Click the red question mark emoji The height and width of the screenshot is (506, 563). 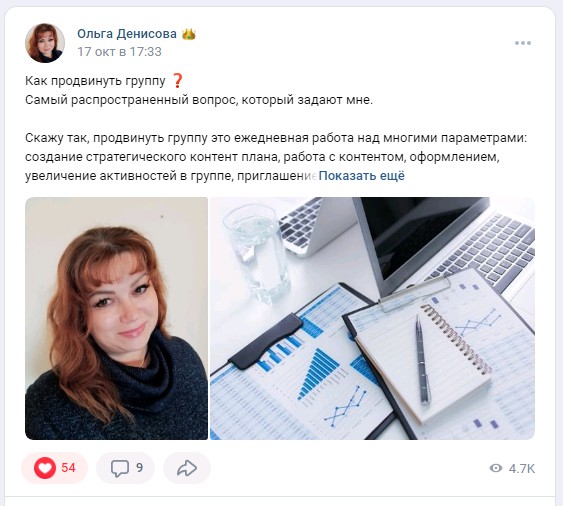pos(177,81)
